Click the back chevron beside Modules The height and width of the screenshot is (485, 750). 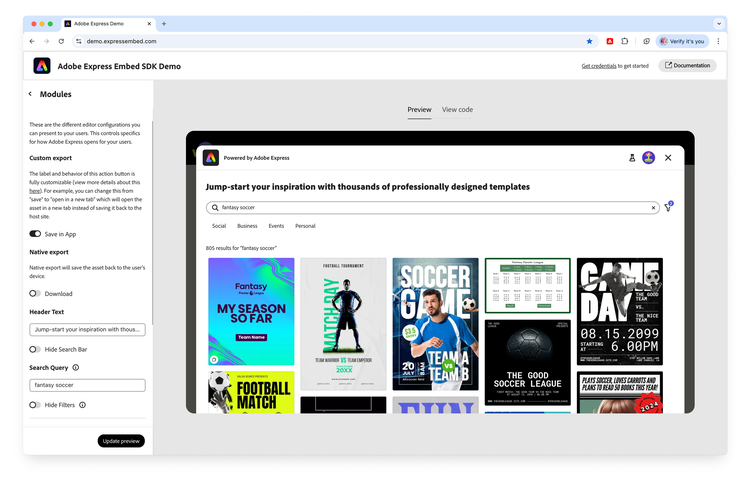[x=30, y=94]
